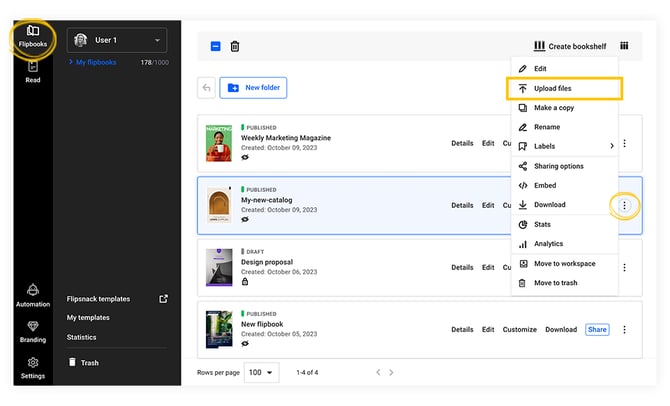The height and width of the screenshot is (406, 670).
Task: Select Make a copy menu entry
Action: click(x=564, y=108)
